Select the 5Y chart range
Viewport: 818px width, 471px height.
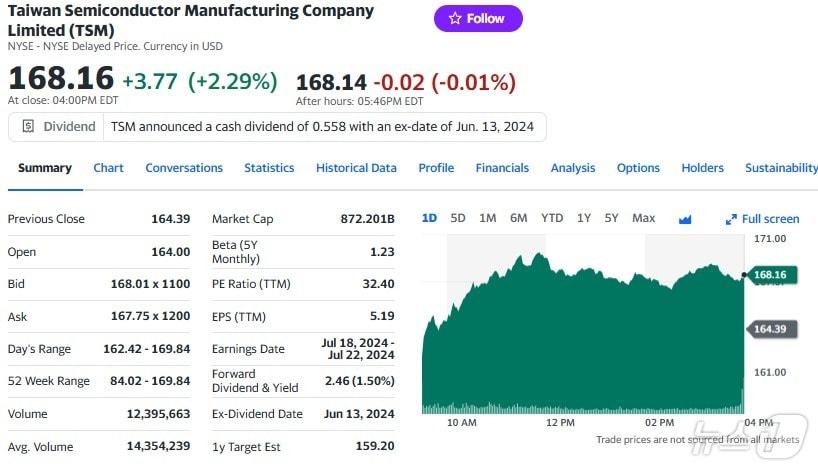point(611,218)
